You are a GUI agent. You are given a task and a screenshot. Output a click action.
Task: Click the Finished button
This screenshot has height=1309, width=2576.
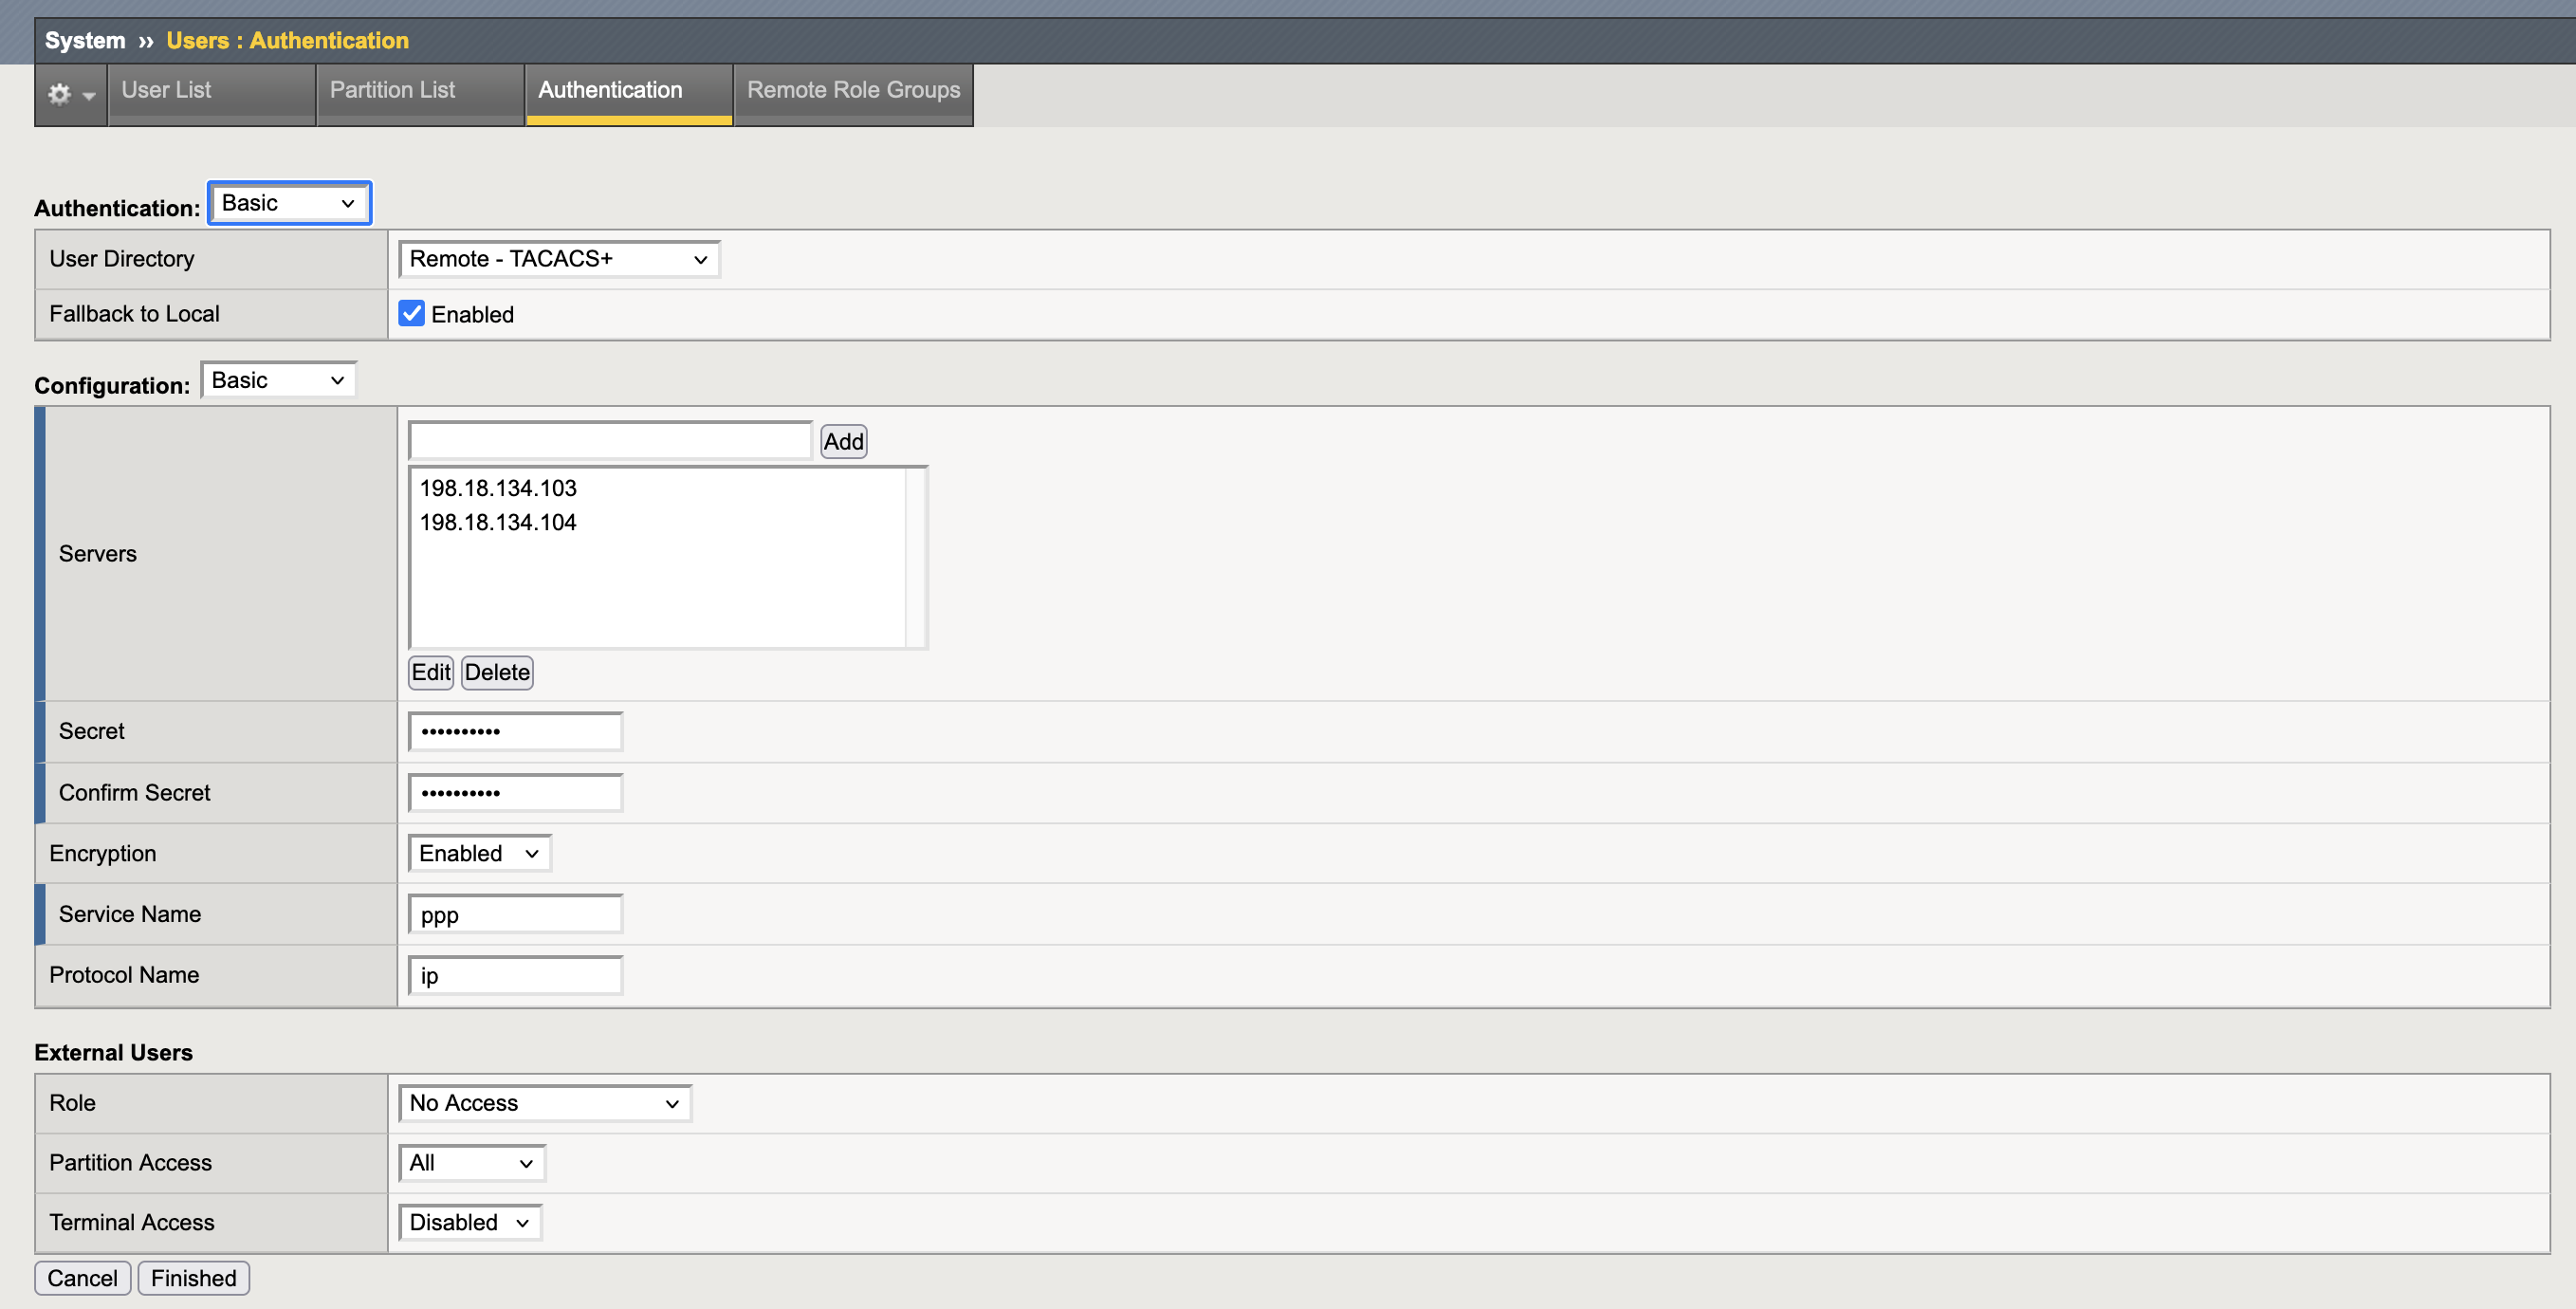(193, 1278)
